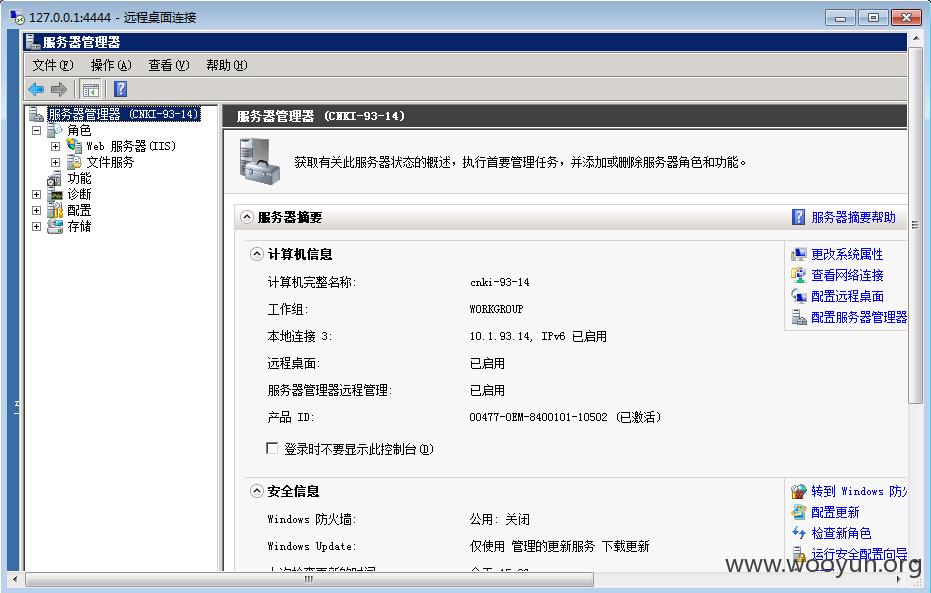Expand the 诊断 tree node
The image size is (931, 593).
tap(37, 194)
